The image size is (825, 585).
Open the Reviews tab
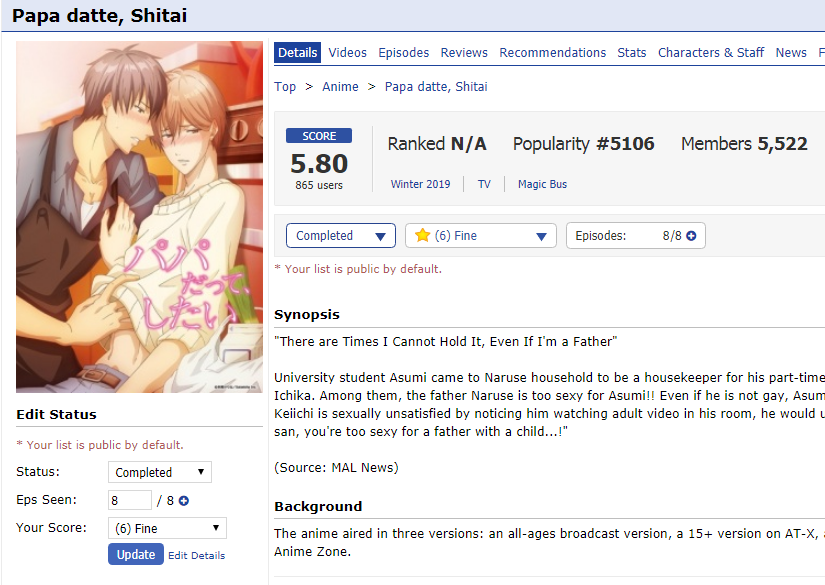point(464,53)
